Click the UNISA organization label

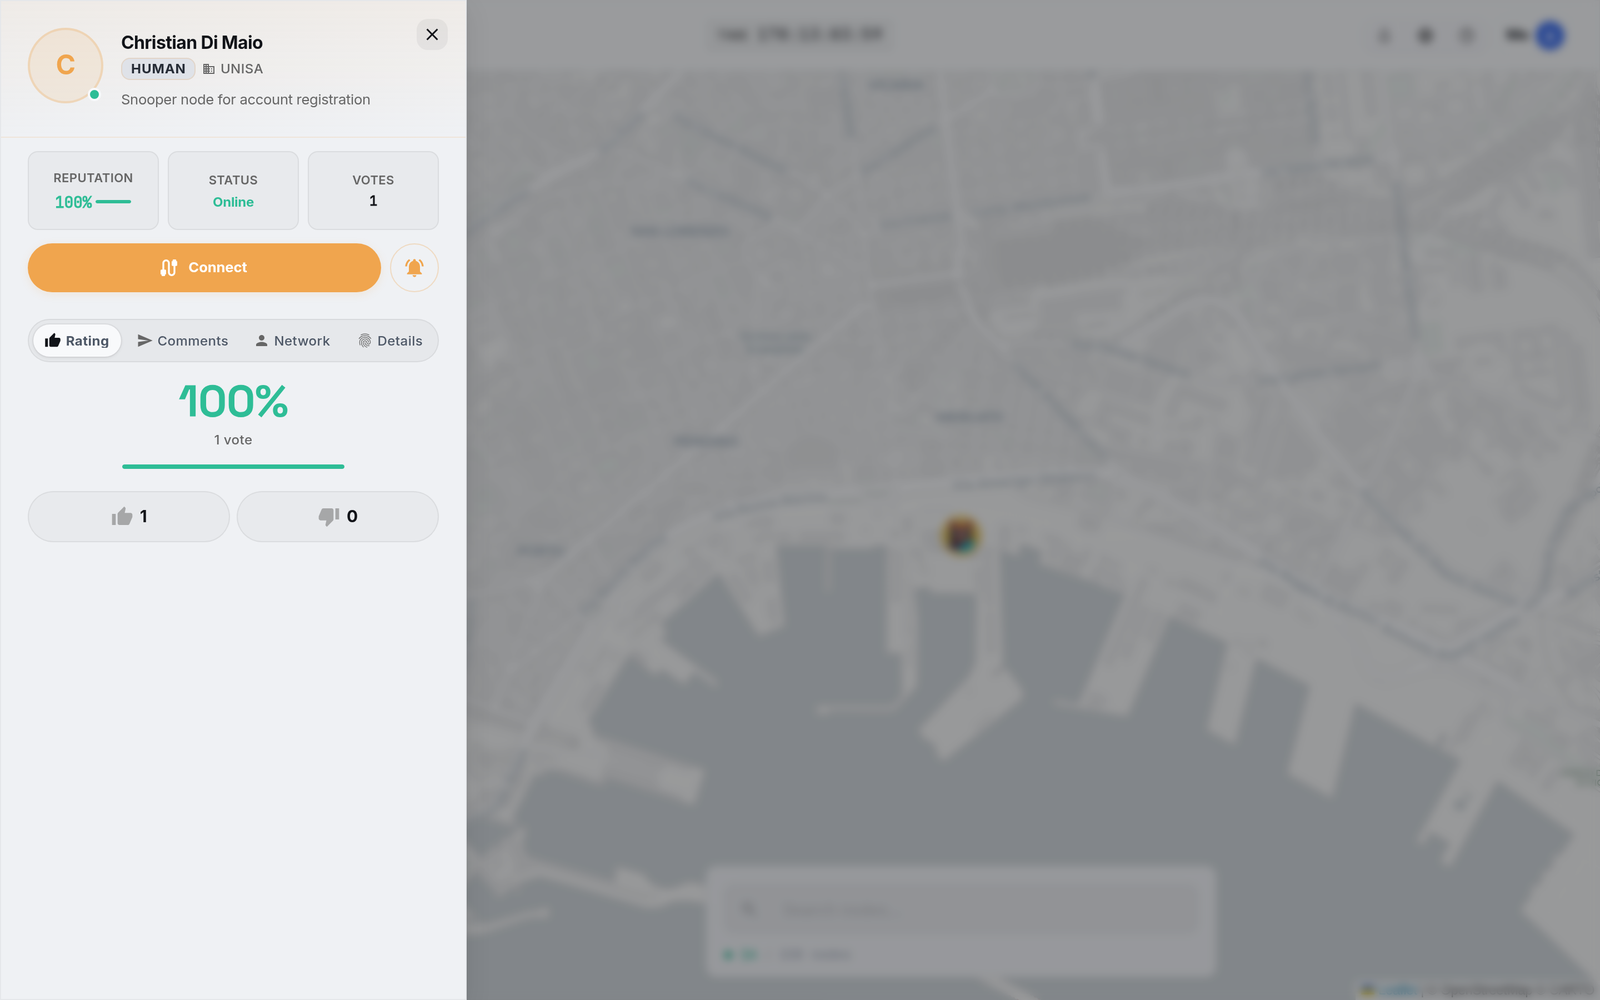pyautogui.click(x=241, y=69)
